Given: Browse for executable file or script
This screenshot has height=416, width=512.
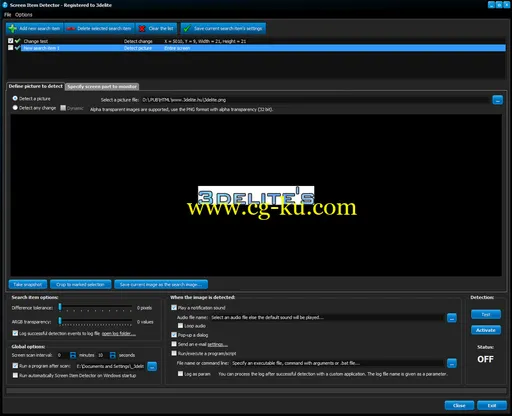Looking at the screenshot, I should click(452, 364).
